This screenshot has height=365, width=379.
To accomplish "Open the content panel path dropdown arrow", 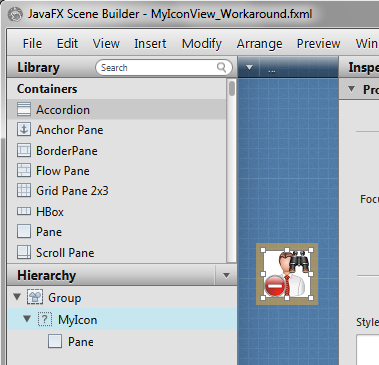I will click(249, 68).
